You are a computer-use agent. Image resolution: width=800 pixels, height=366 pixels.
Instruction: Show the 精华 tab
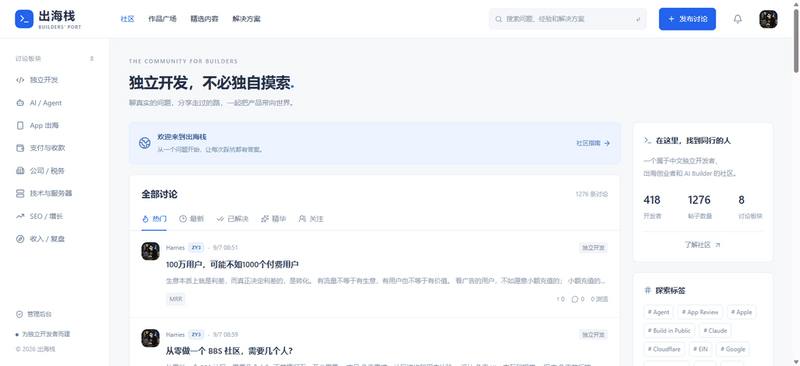pyautogui.click(x=273, y=219)
